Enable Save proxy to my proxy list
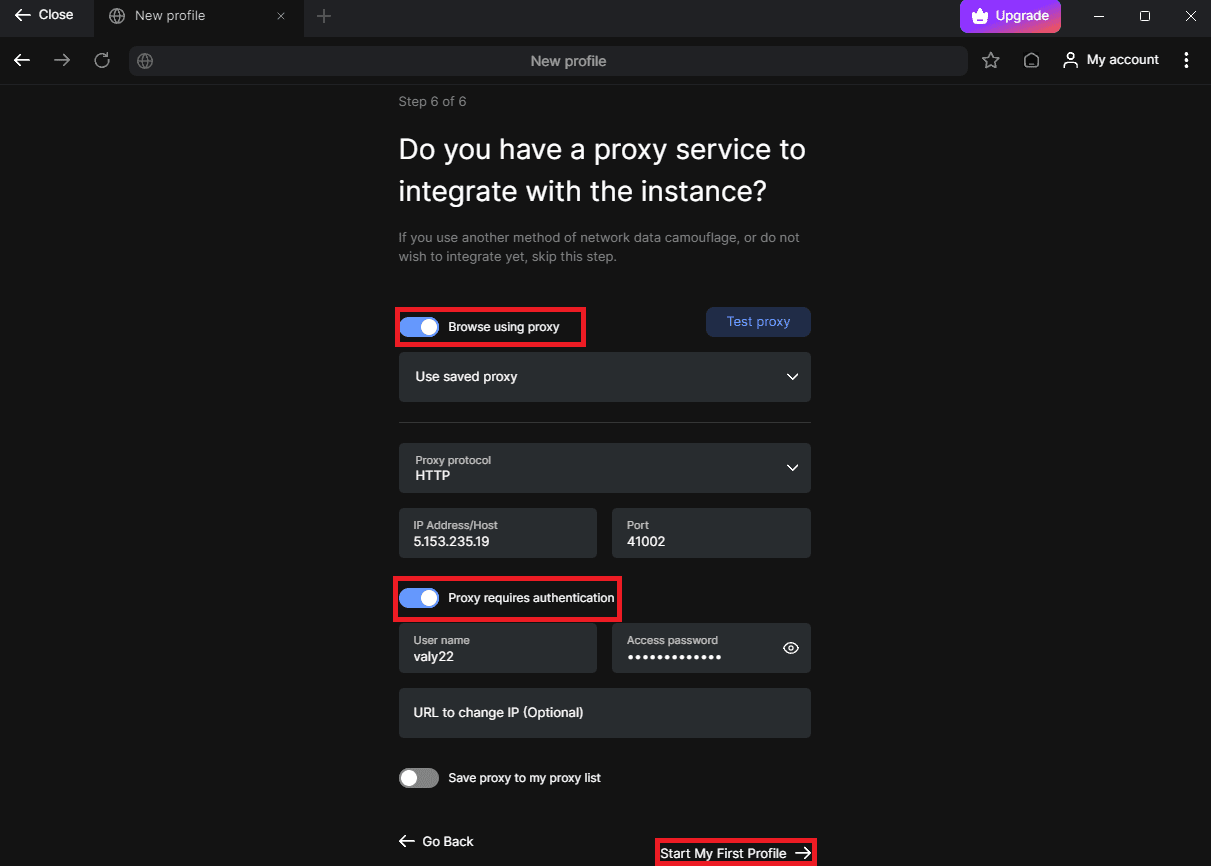This screenshot has width=1211, height=866. click(x=418, y=777)
